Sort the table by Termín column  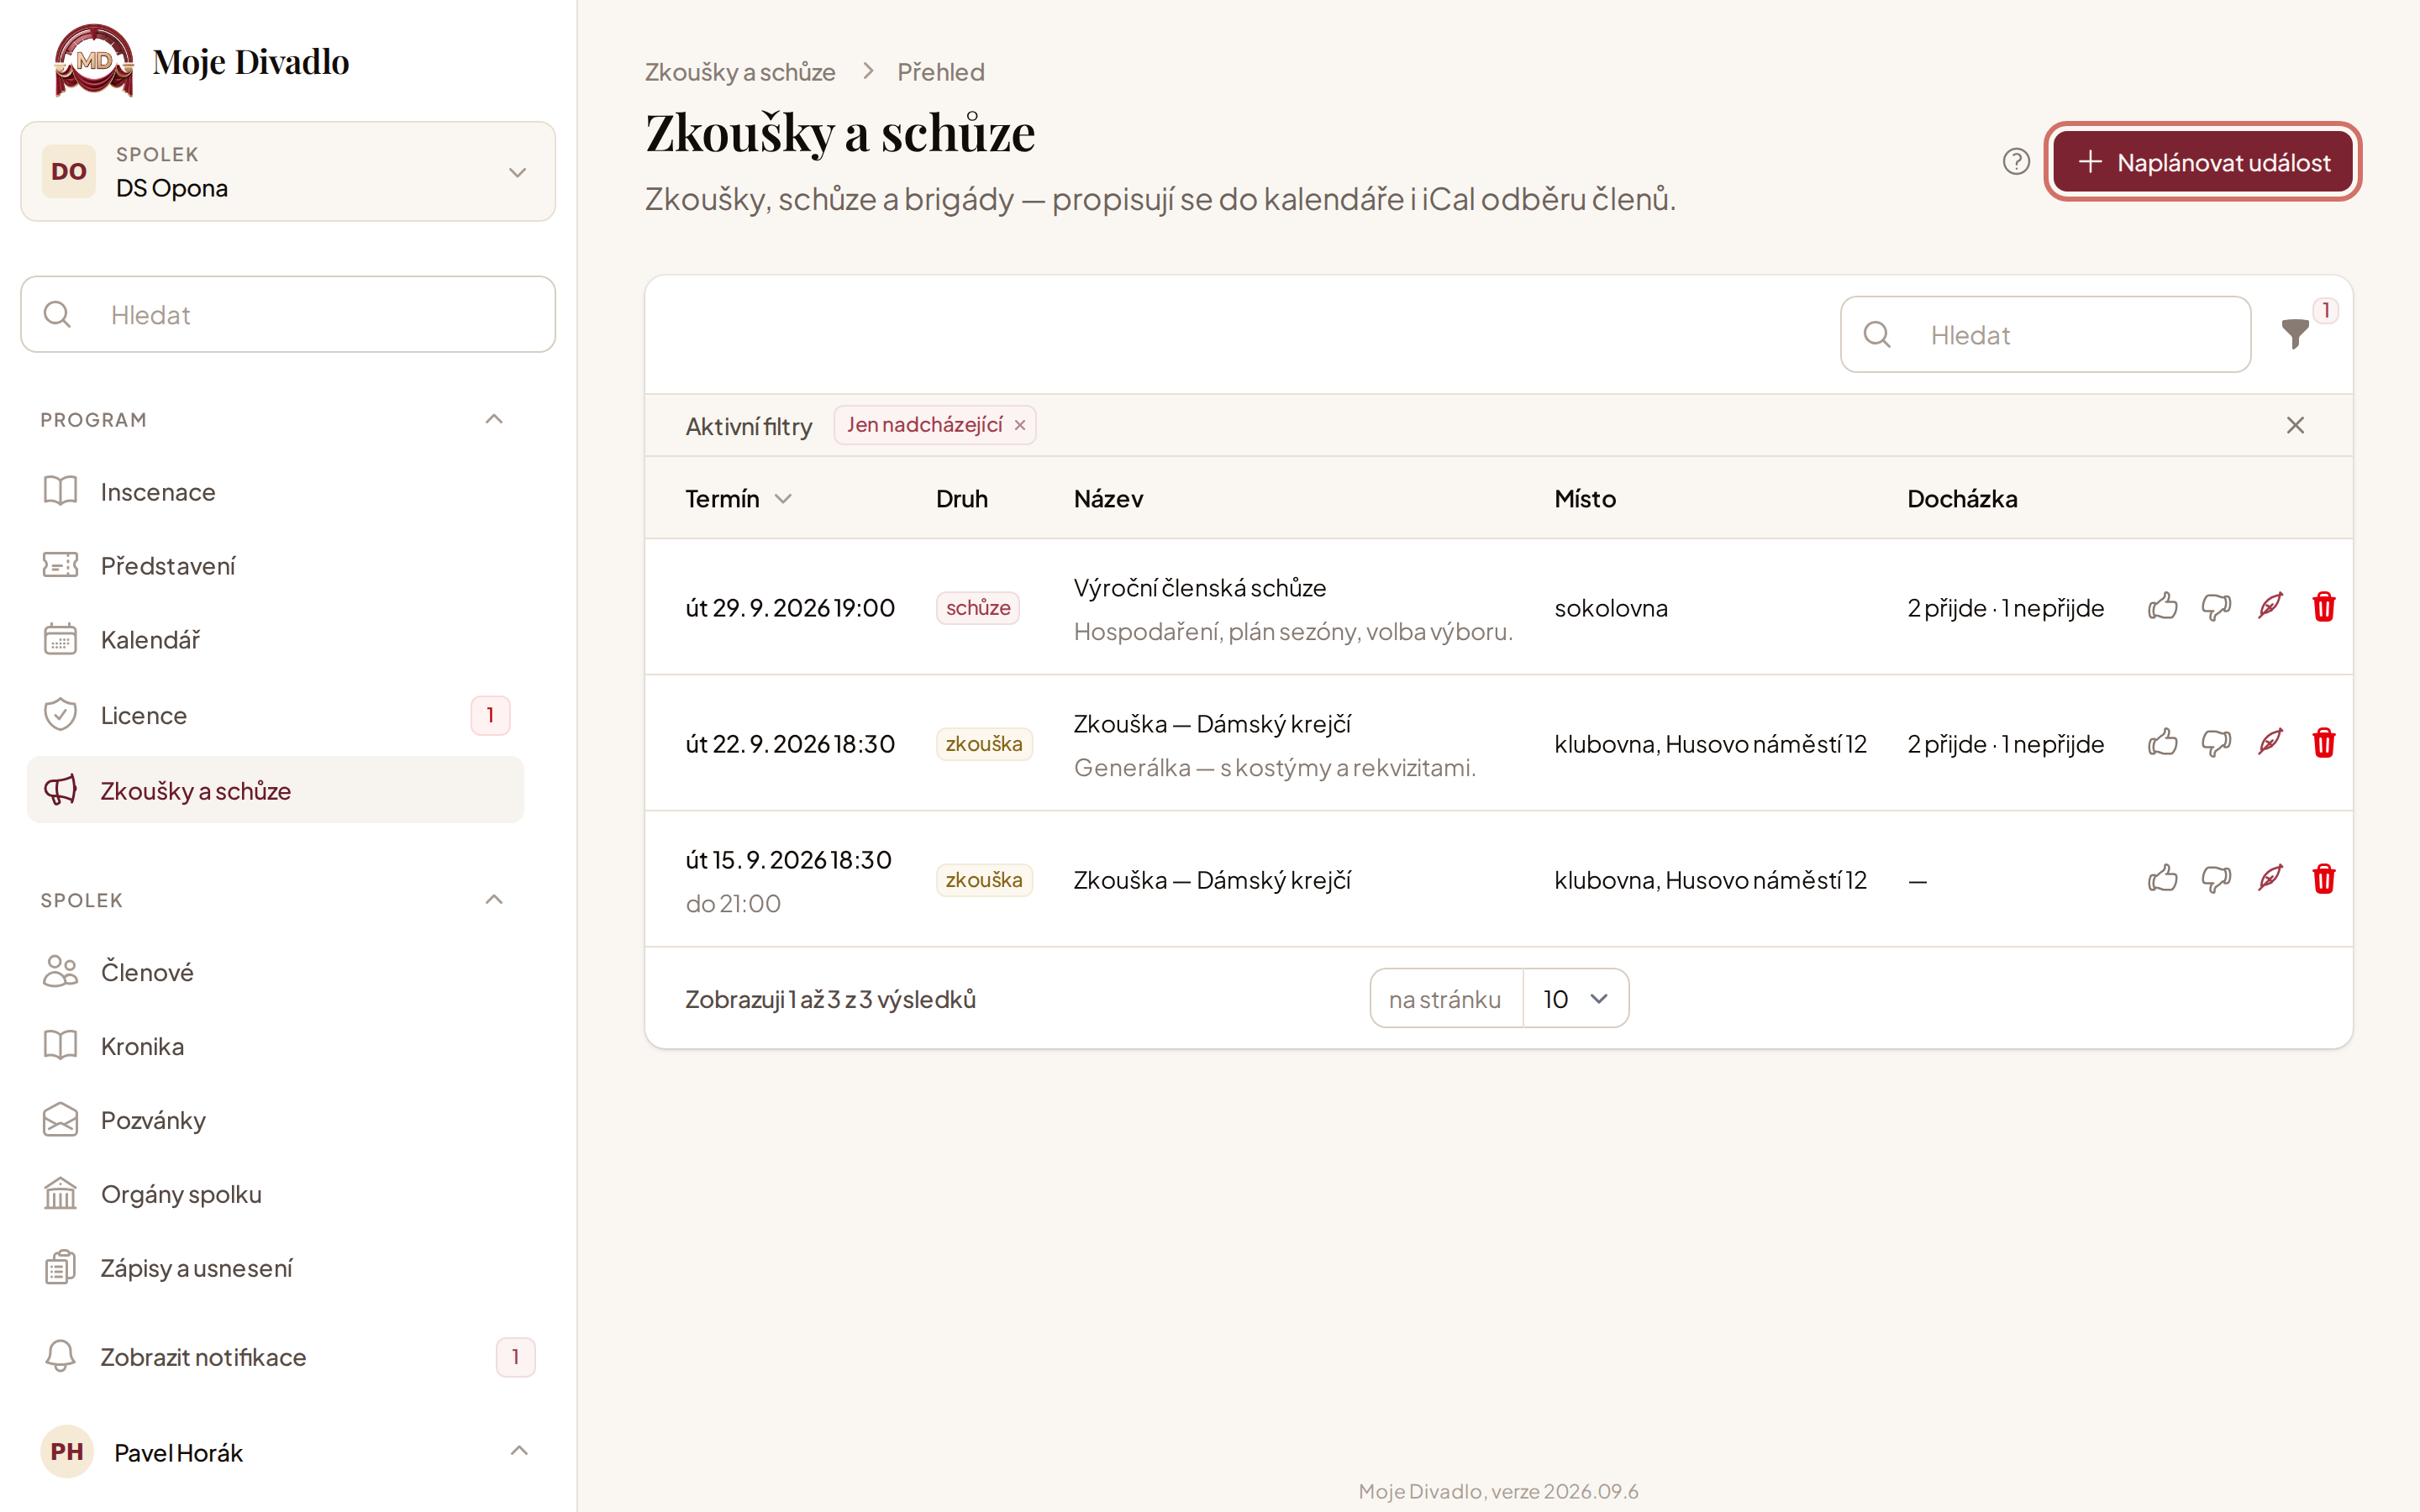[x=738, y=498]
